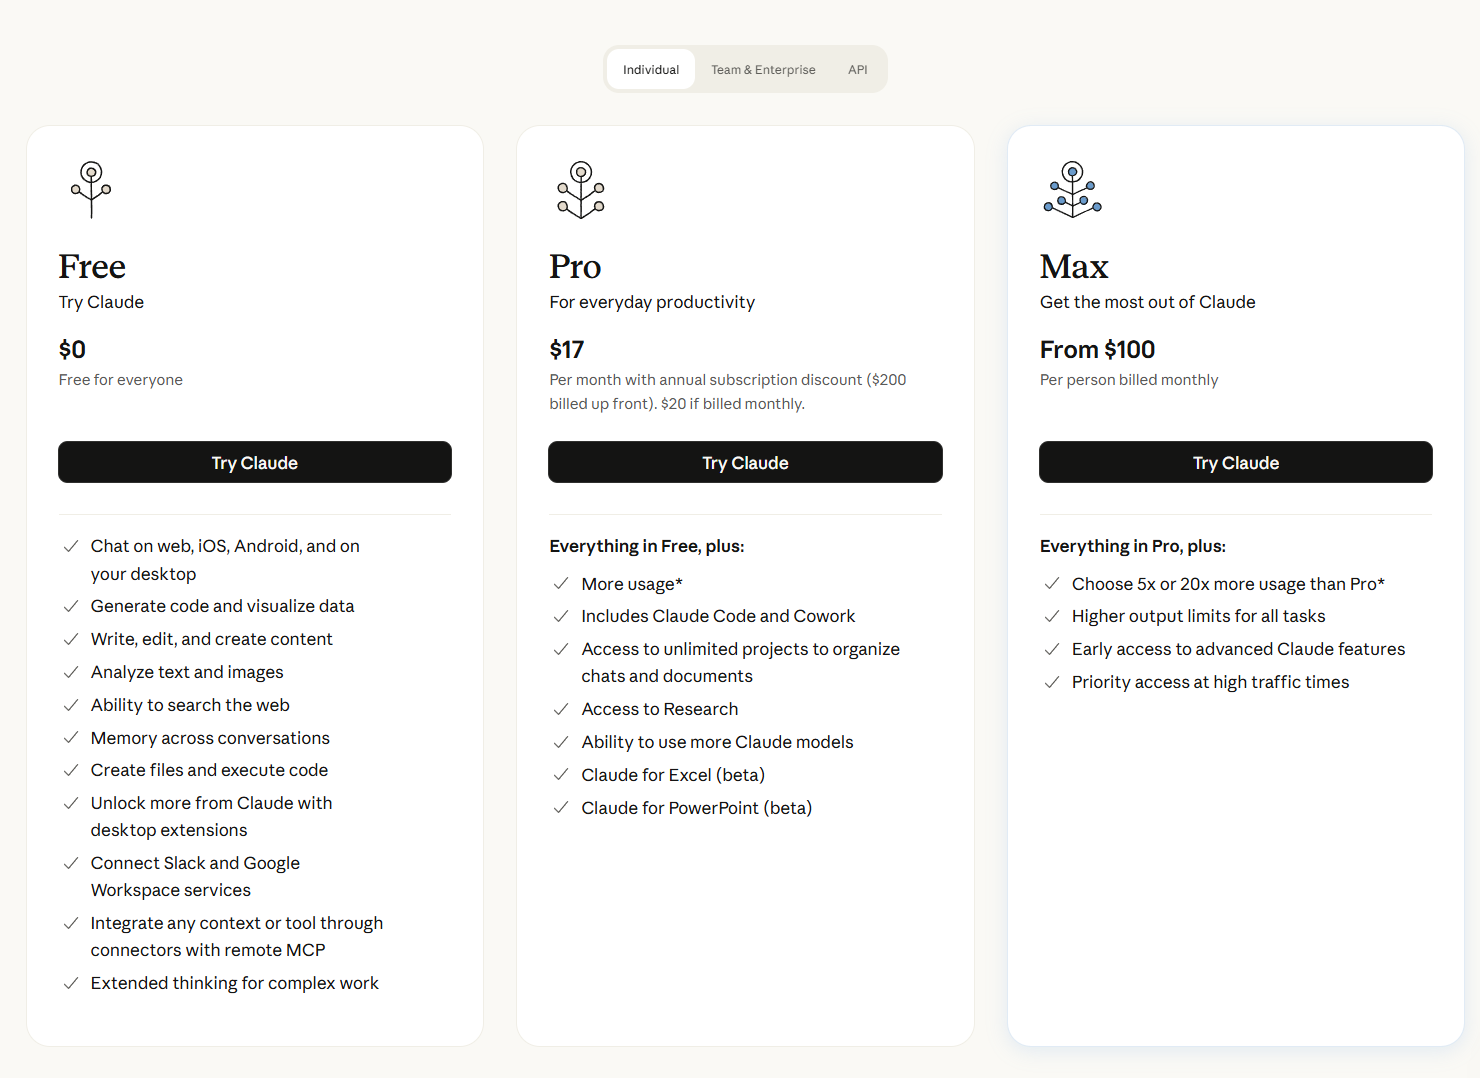Viewport: 1480px width, 1078px height.
Task: Click checkmark beside Analyze text and images
Action: pyautogui.click(x=71, y=672)
